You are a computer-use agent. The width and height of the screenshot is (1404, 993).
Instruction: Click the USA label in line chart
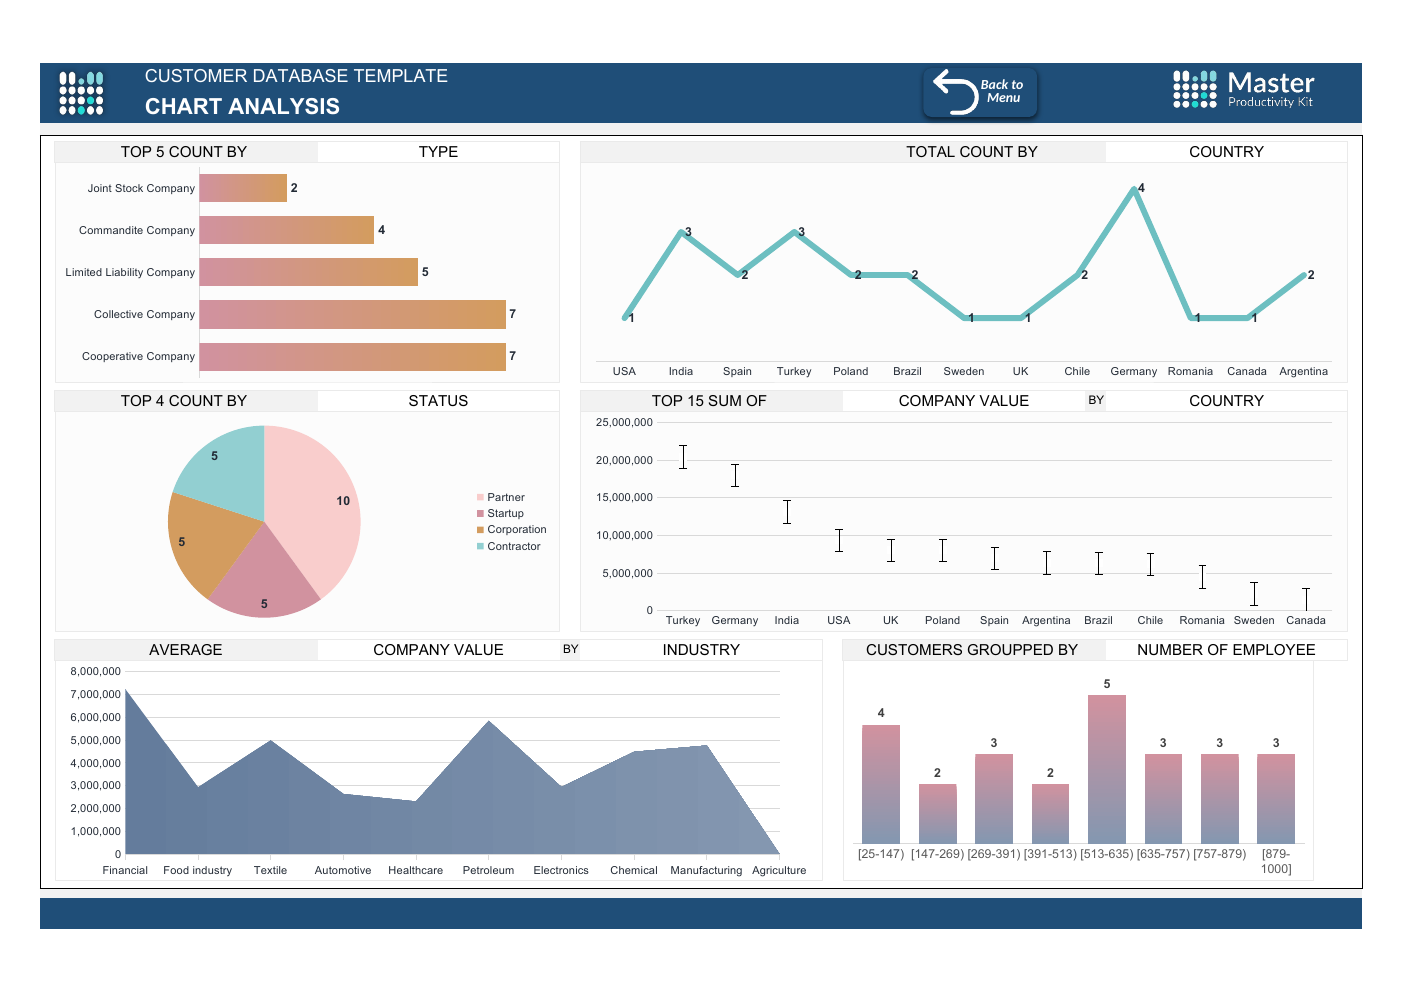[x=624, y=371]
